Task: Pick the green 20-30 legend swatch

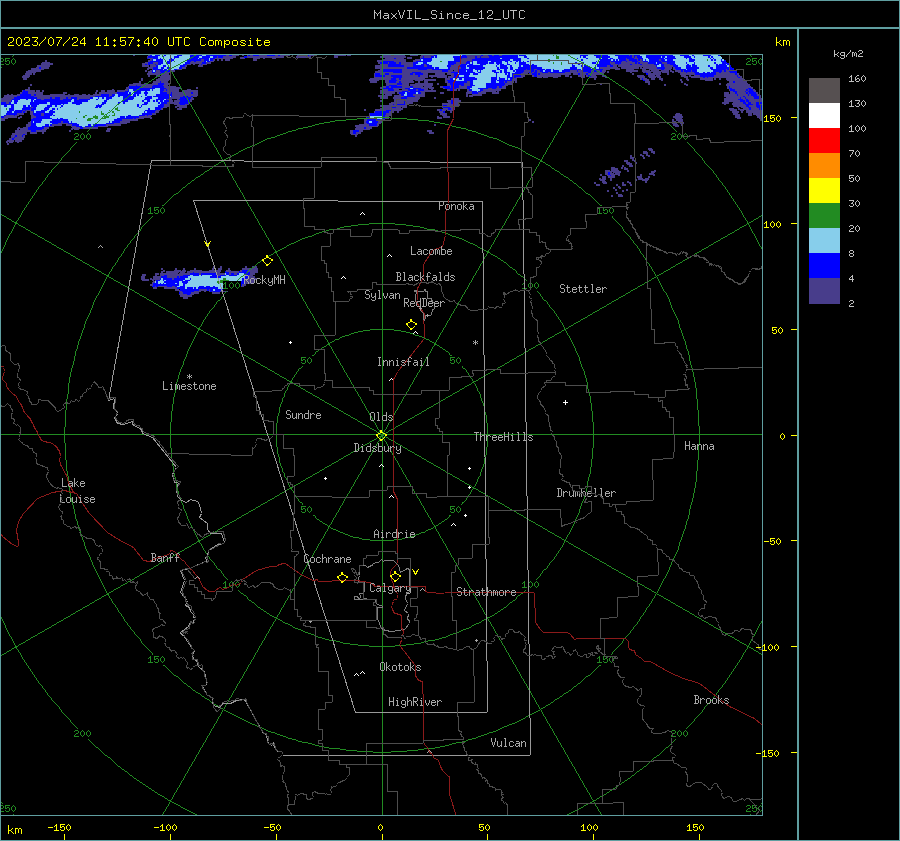Action: (824, 215)
